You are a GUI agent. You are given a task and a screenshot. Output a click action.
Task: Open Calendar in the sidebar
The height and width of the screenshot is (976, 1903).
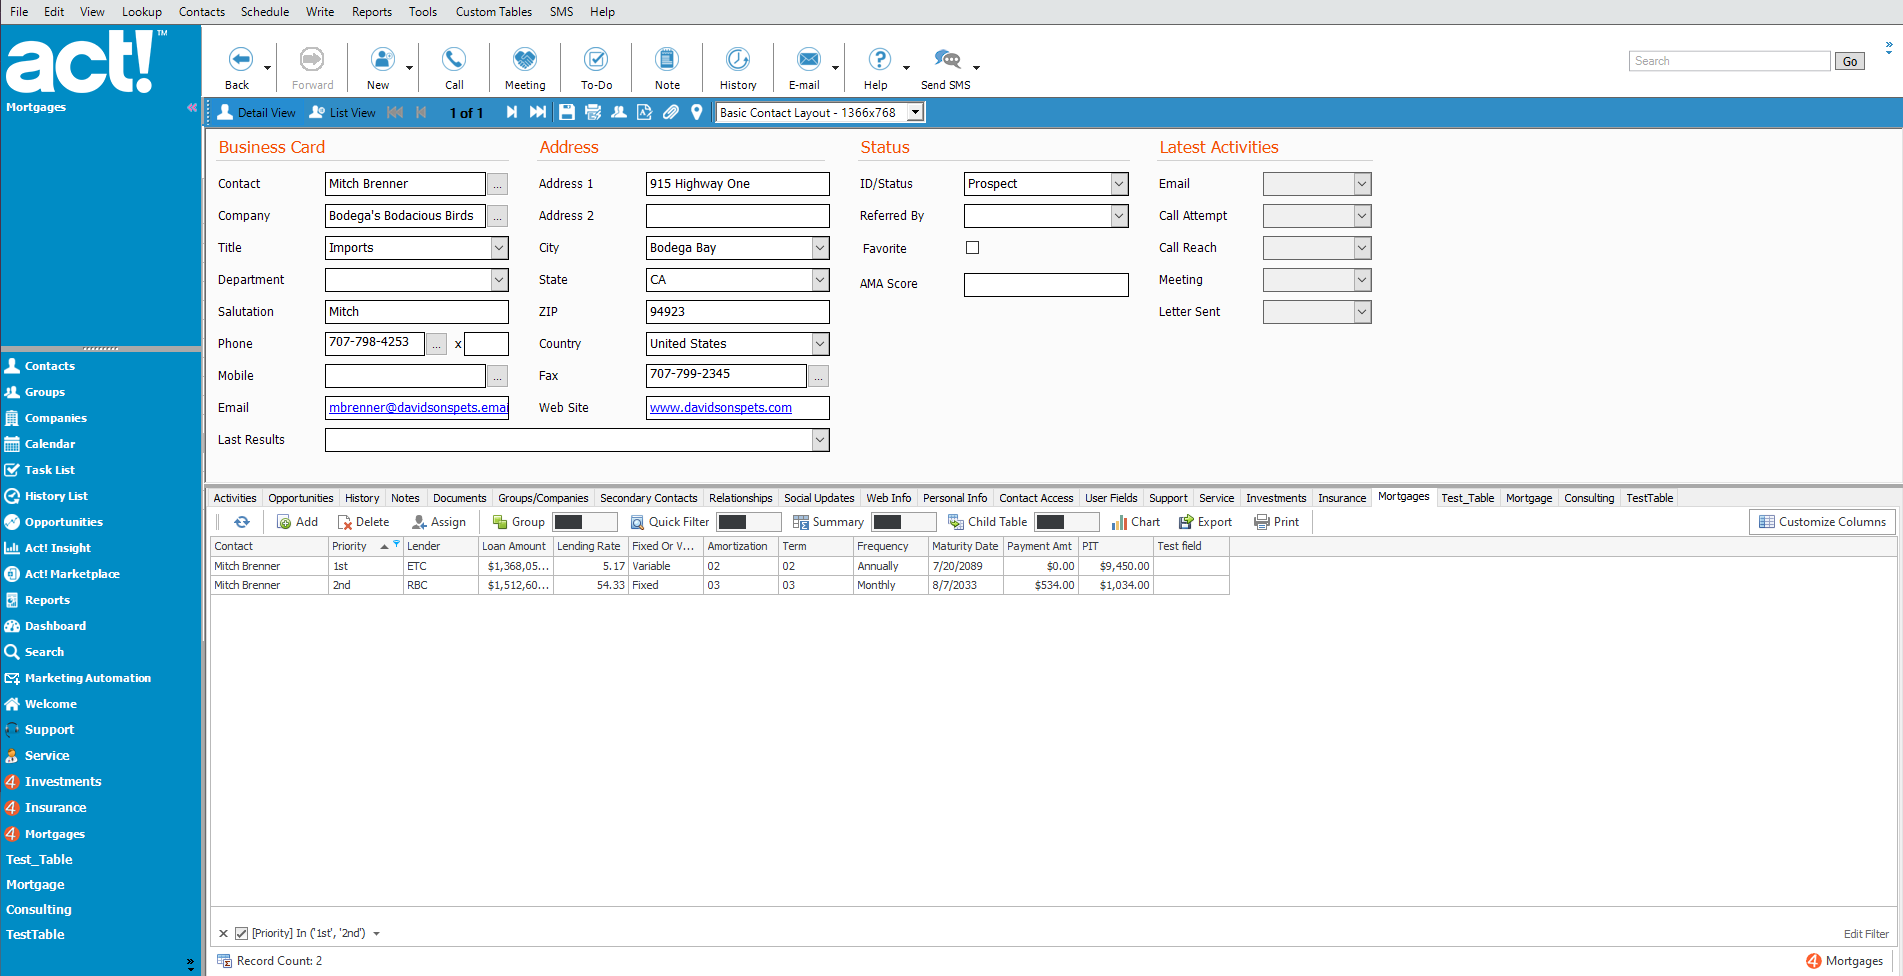pyautogui.click(x=50, y=444)
